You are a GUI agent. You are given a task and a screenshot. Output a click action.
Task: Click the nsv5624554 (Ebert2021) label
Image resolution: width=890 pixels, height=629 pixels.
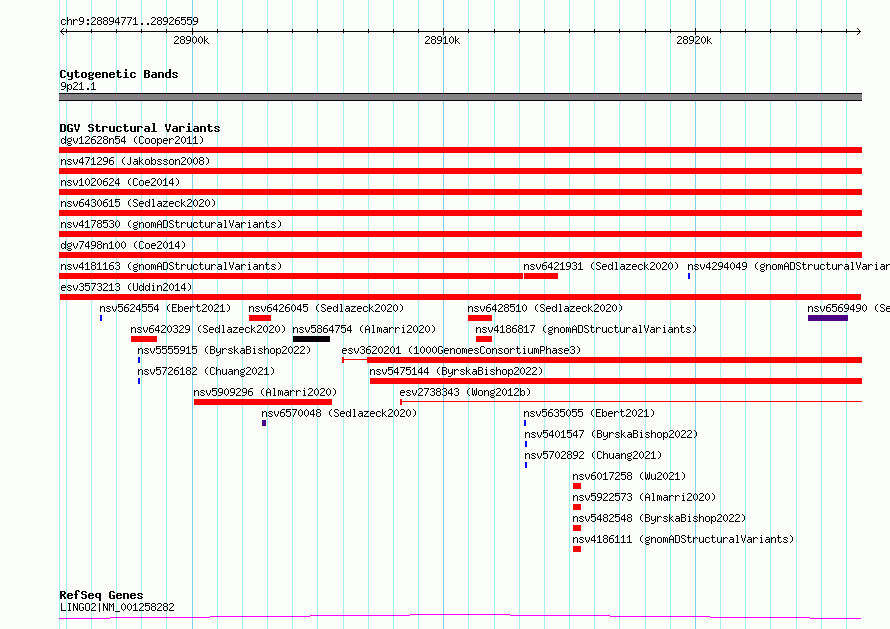(165, 308)
